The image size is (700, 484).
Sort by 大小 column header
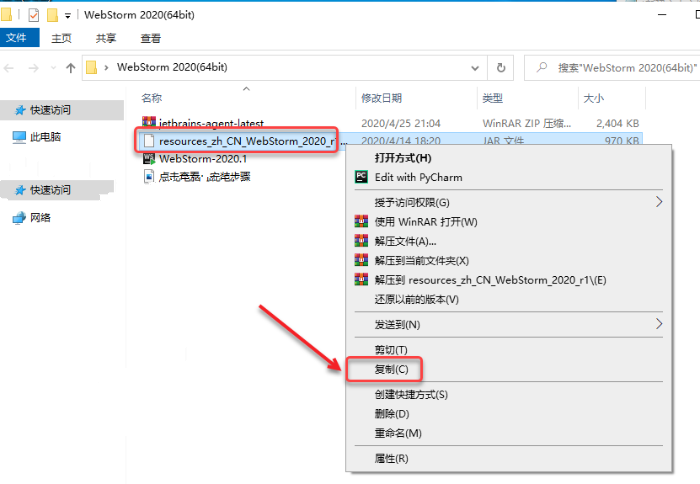[x=594, y=98]
